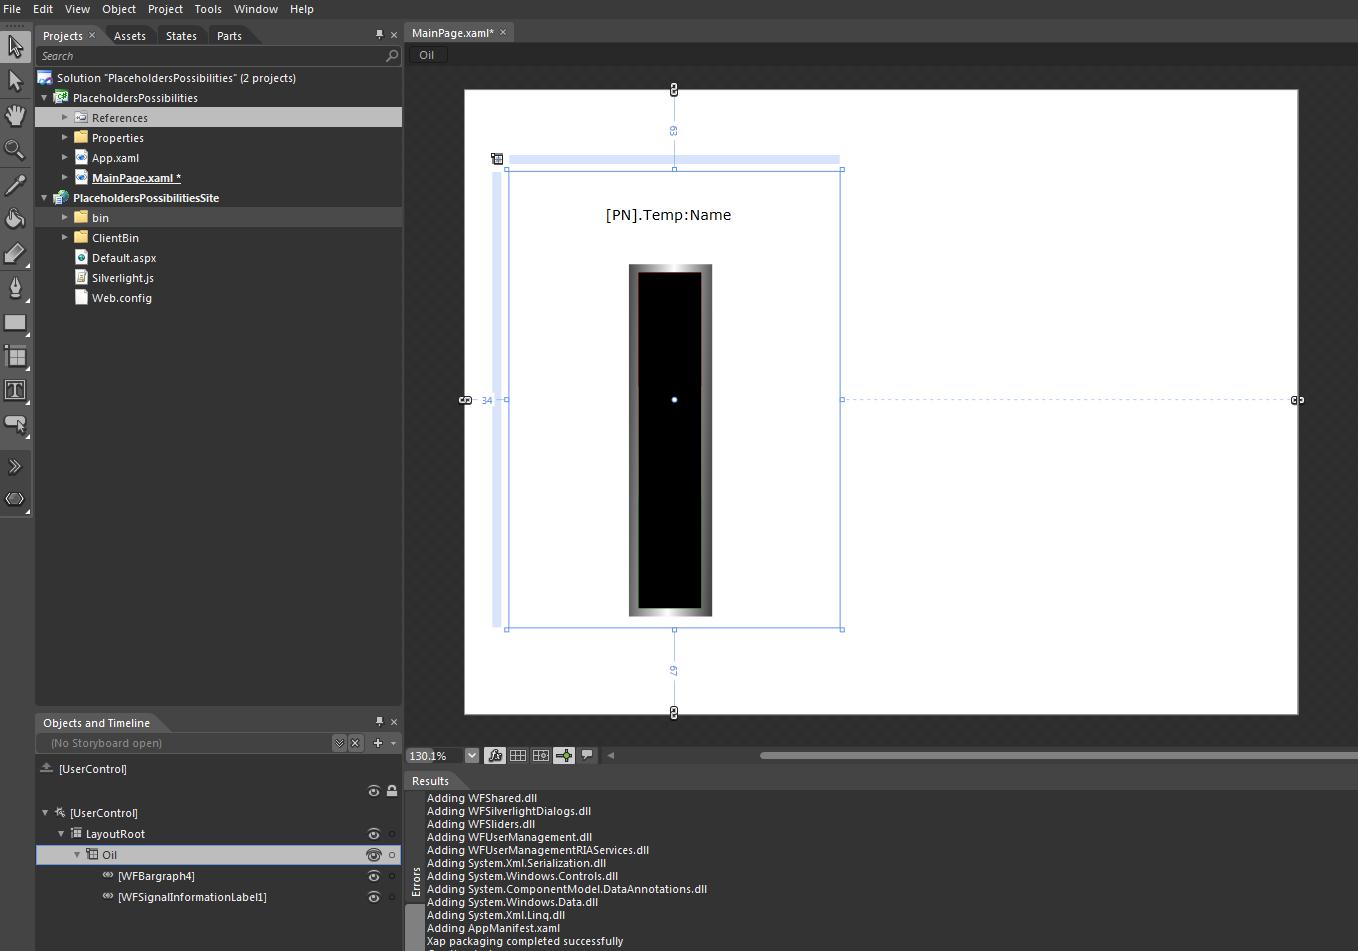Viewport: 1358px width, 951px height.
Task: Open the zoom percentage dropdown
Action: 472,756
